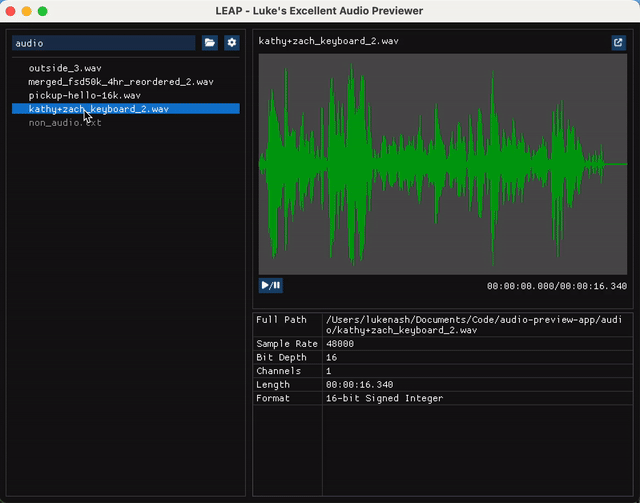Select outside_3.wav in the file list

tap(126, 68)
